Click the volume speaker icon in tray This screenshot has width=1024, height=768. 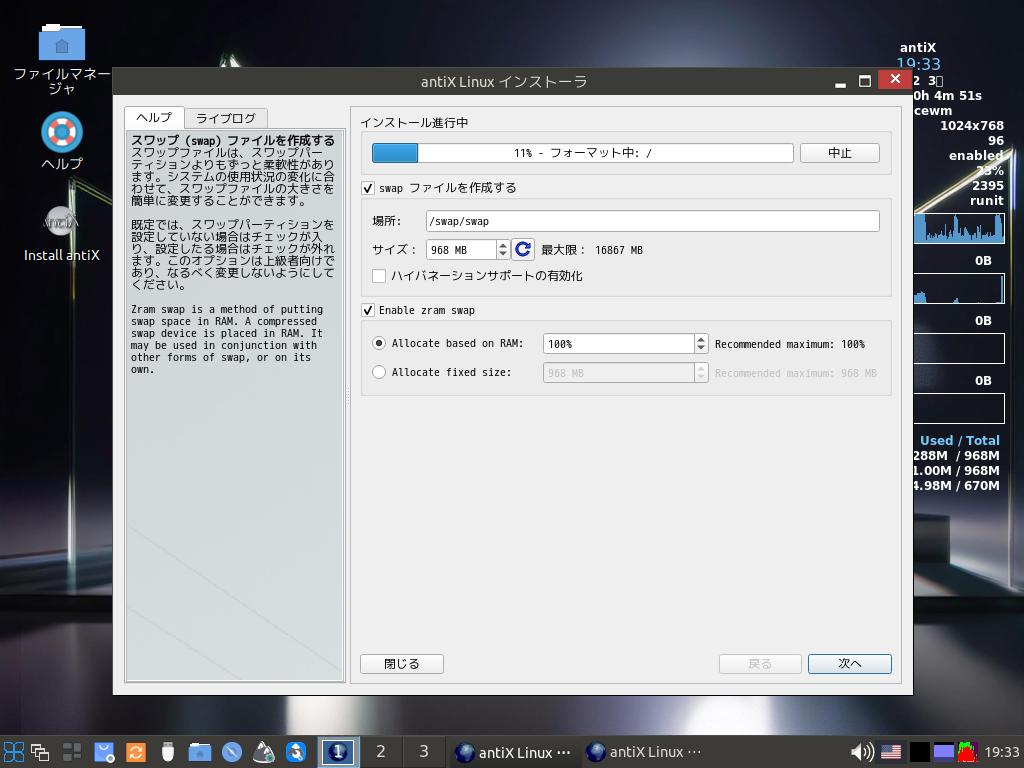860,752
